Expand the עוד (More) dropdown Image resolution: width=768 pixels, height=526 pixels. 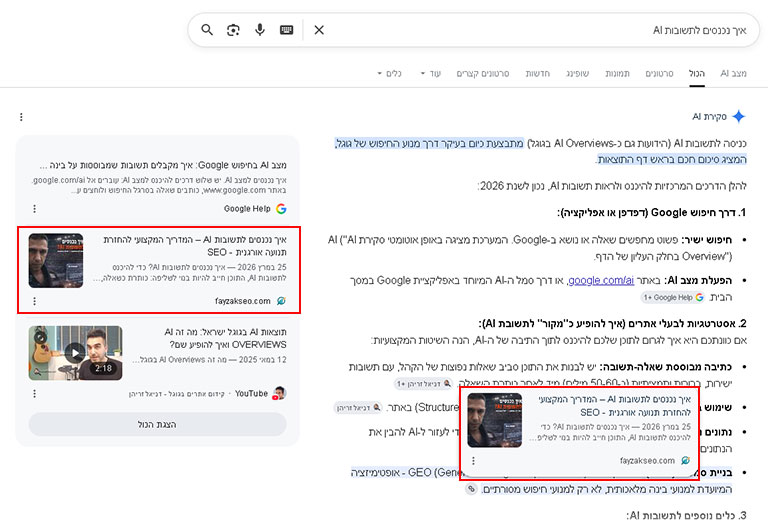[431, 73]
